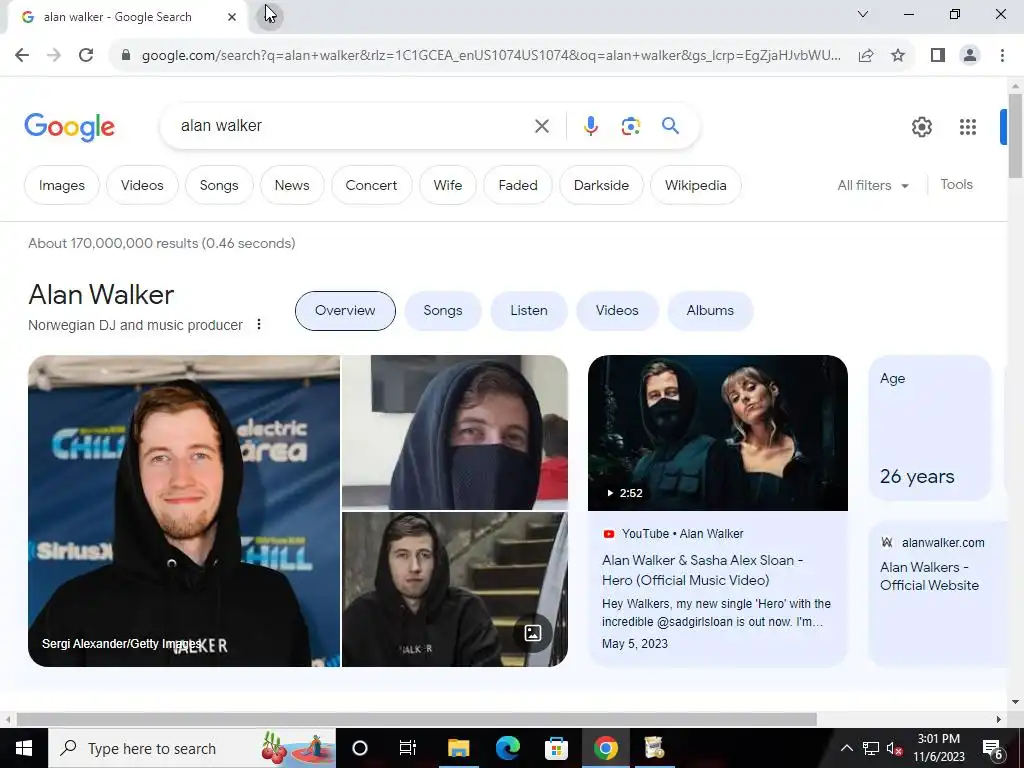Start voice search with microphone icon
This screenshot has width=1024, height=768.
click(590, 126)
